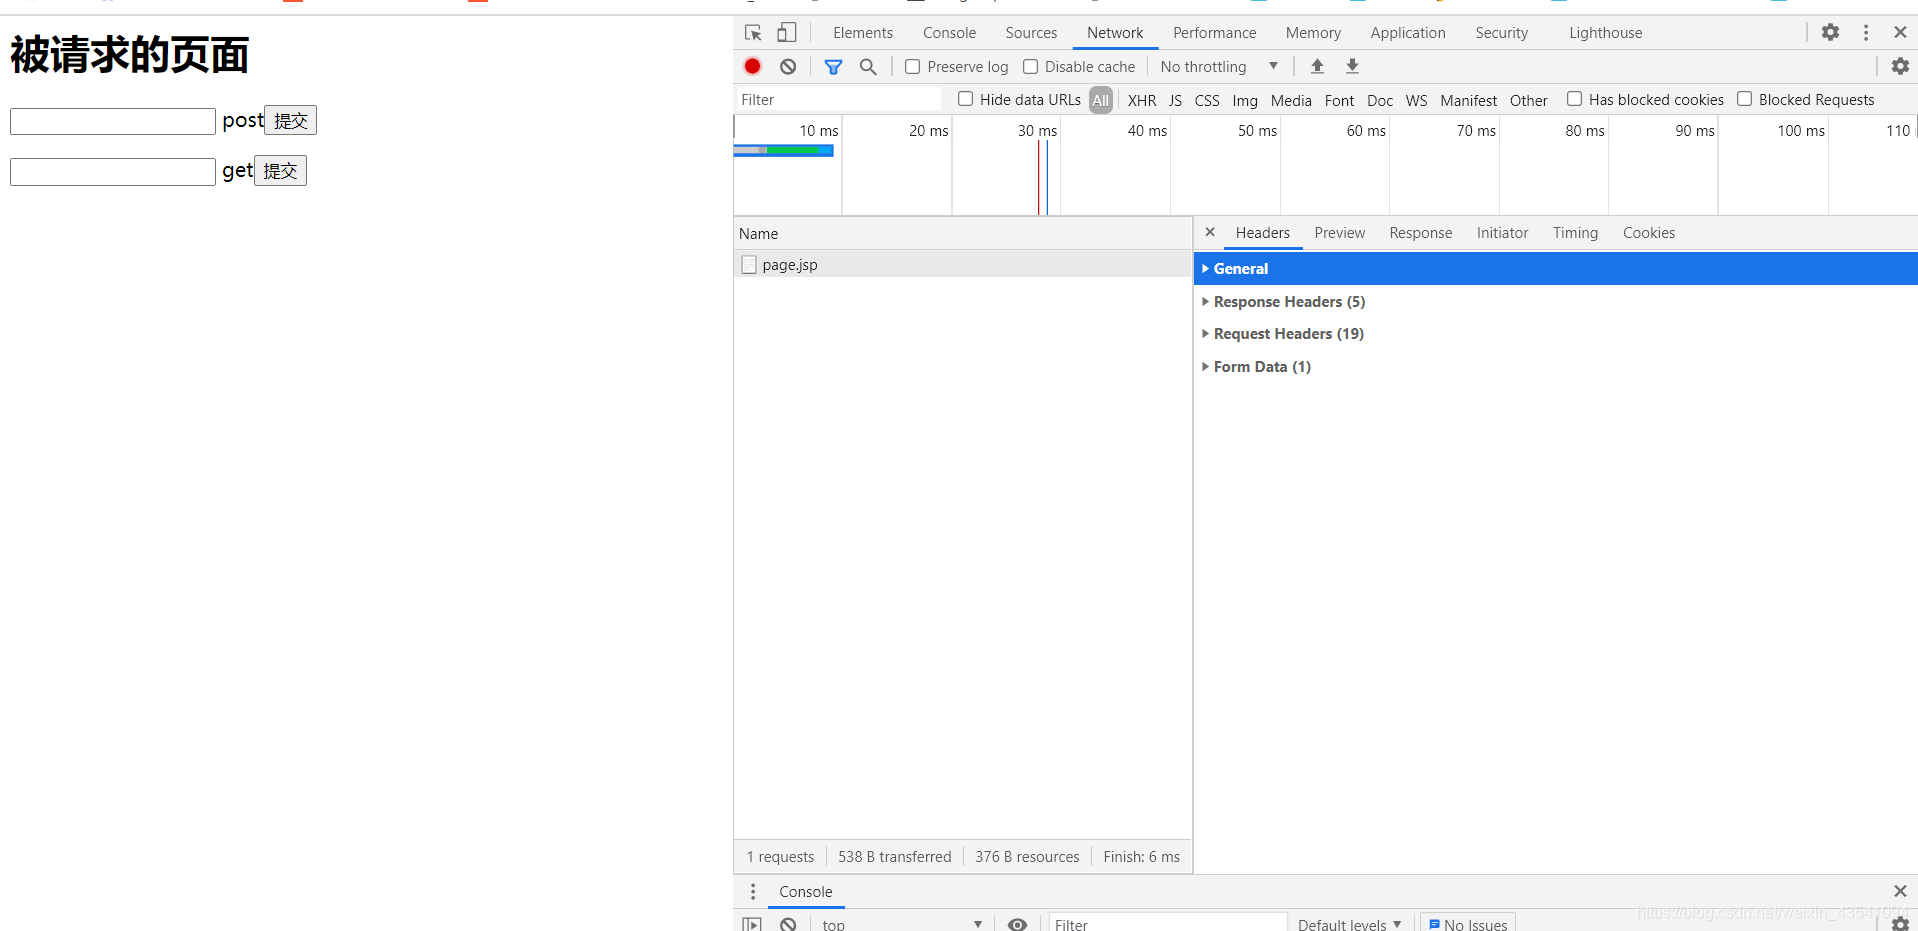
Task: Open Network panel settings gear
Action: click(1900, 66)
